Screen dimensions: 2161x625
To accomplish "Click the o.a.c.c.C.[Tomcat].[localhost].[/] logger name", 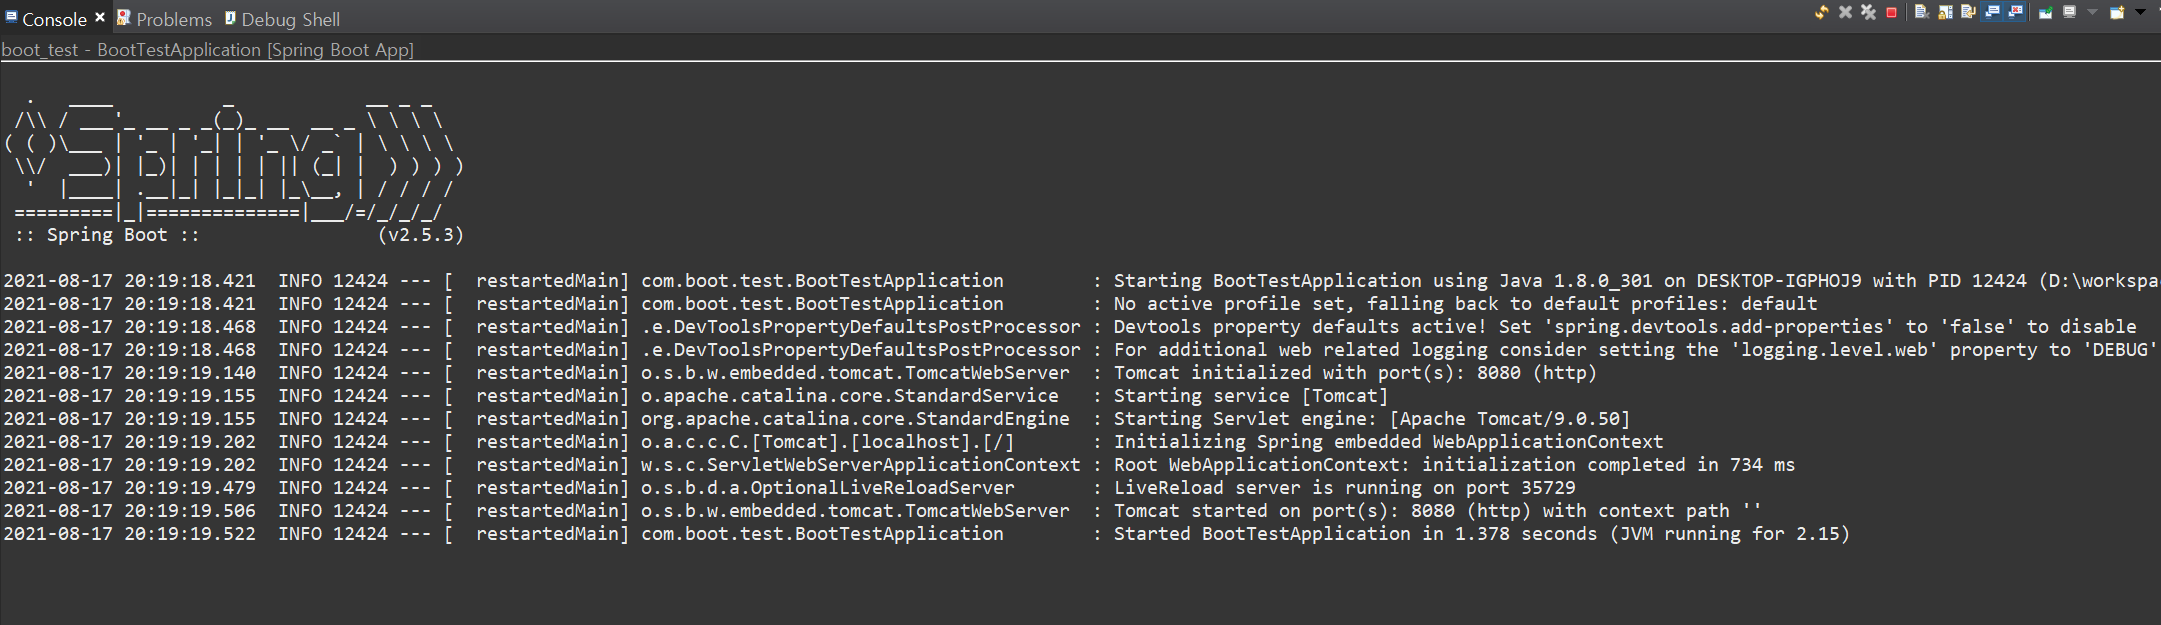I will point(827,442).
